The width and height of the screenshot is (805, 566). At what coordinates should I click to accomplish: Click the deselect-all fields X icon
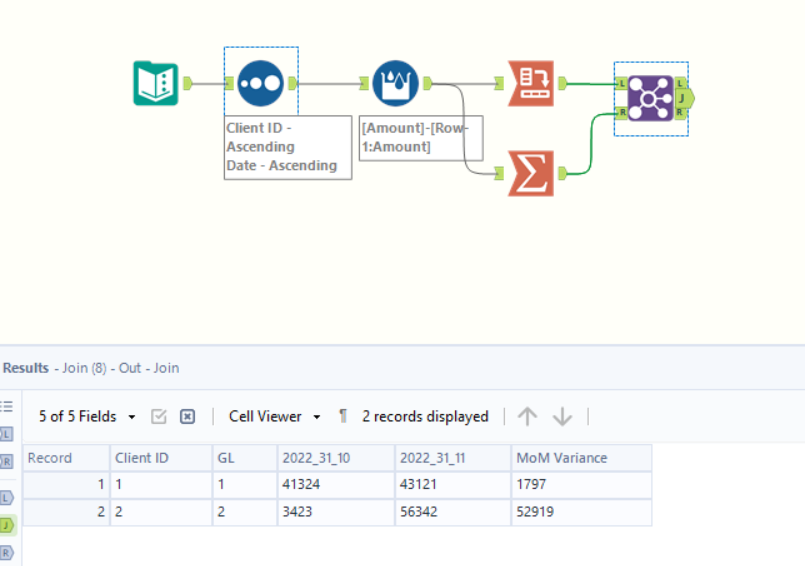pos(187,417)
